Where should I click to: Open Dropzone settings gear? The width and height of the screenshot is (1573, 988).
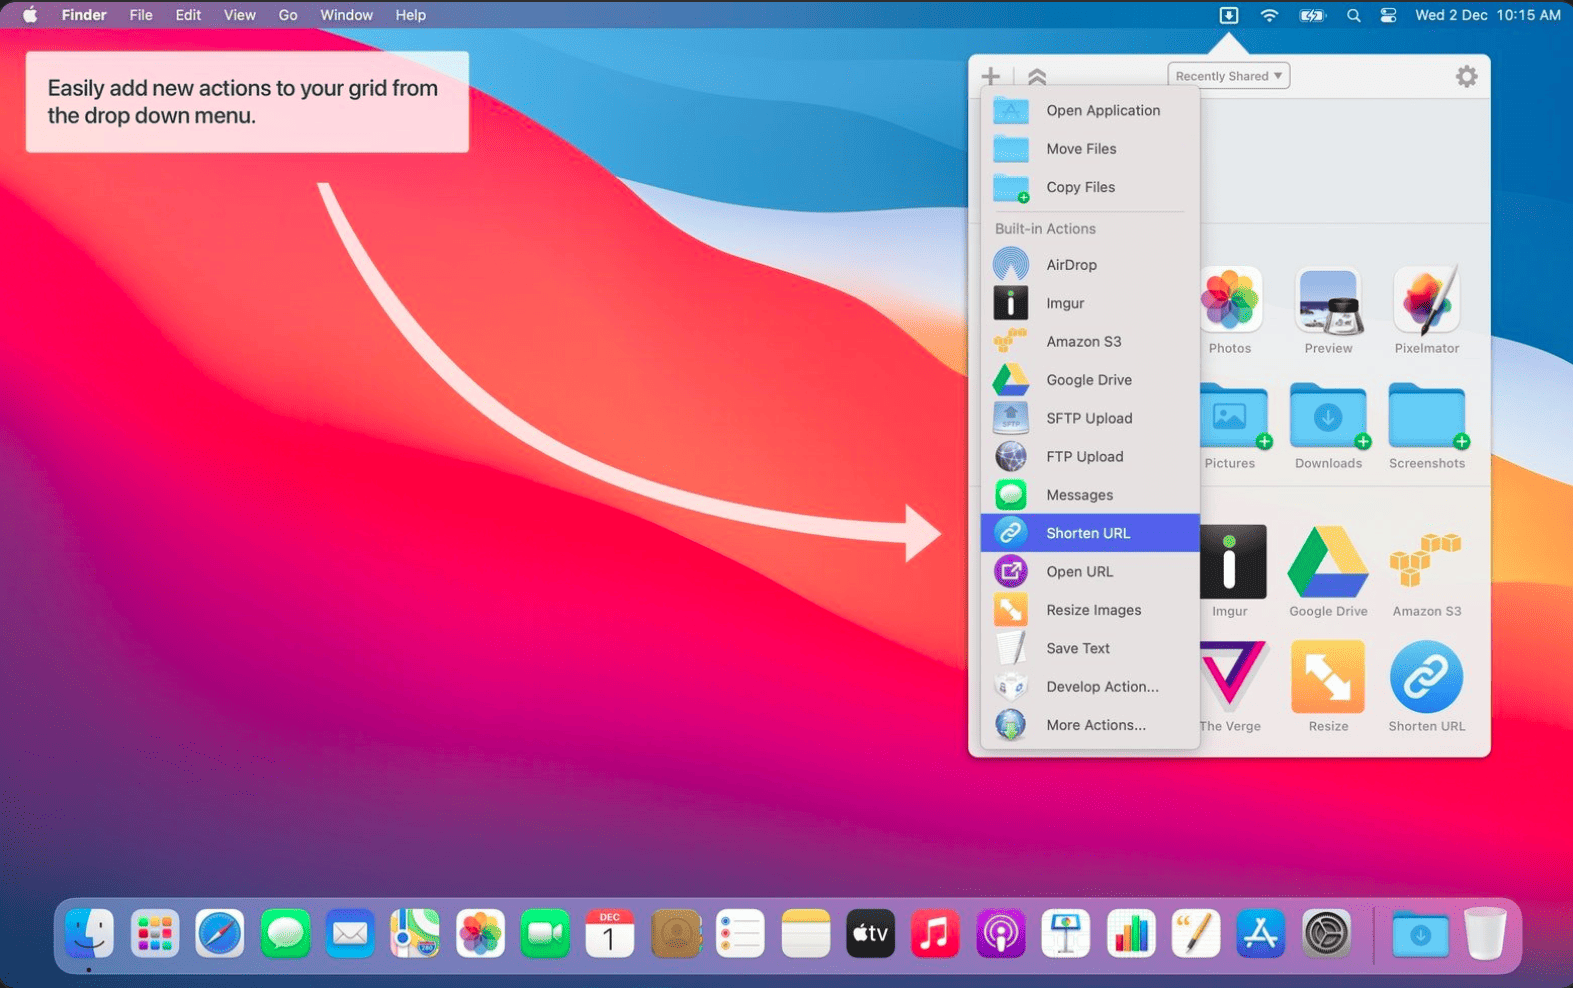click(x=1466, y=76)
